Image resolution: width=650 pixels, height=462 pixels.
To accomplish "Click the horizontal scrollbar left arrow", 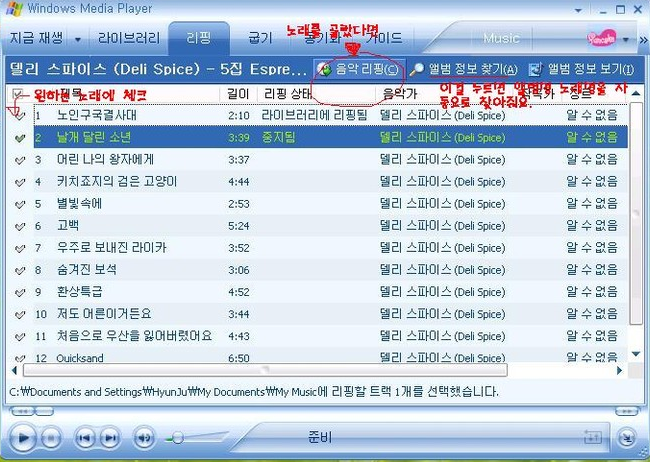I will point(15,370).
